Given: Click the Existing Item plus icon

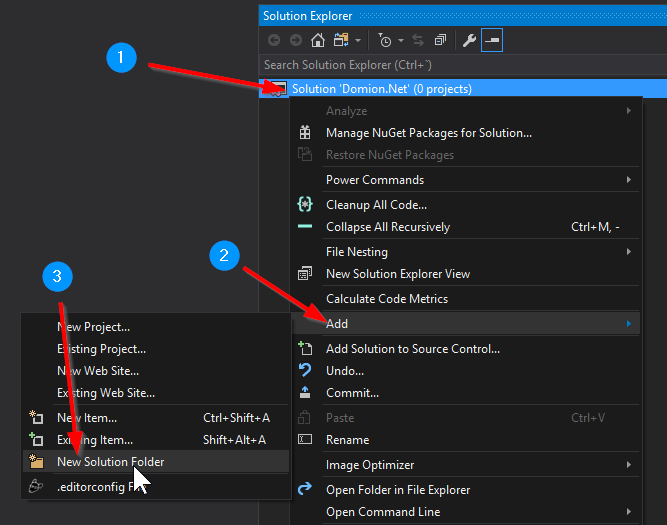Looking at the screenshot, I should pos(36,439).
